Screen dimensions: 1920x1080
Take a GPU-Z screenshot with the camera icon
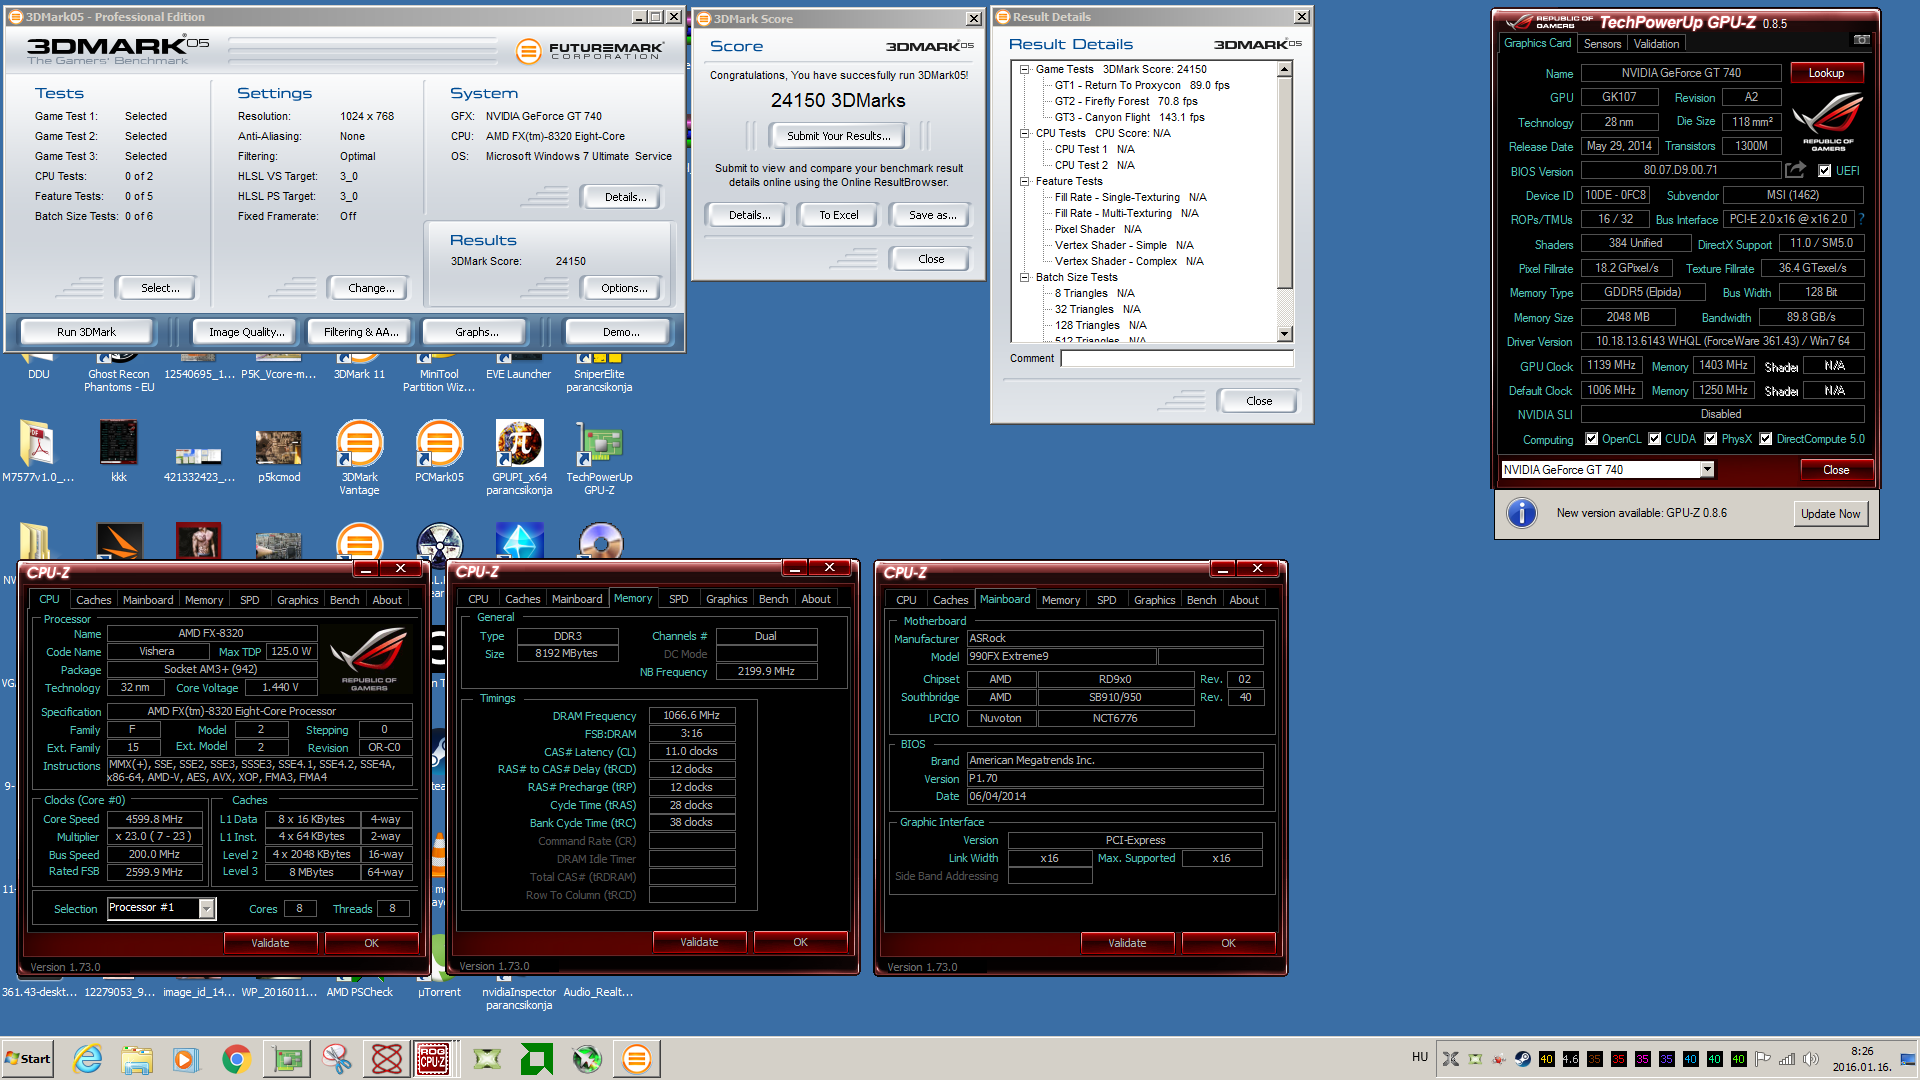point(1861,40)
